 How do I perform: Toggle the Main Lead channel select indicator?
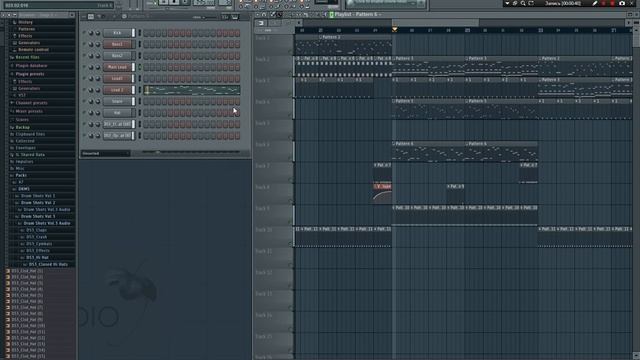tap(140, 67)
